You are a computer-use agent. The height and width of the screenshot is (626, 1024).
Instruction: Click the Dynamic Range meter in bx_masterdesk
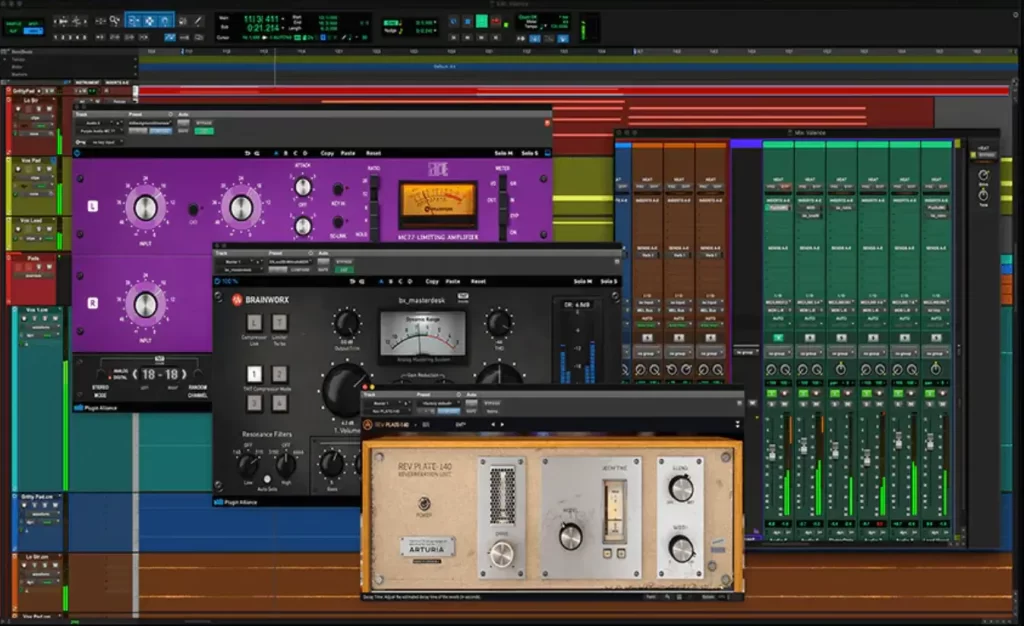[423, 335]
